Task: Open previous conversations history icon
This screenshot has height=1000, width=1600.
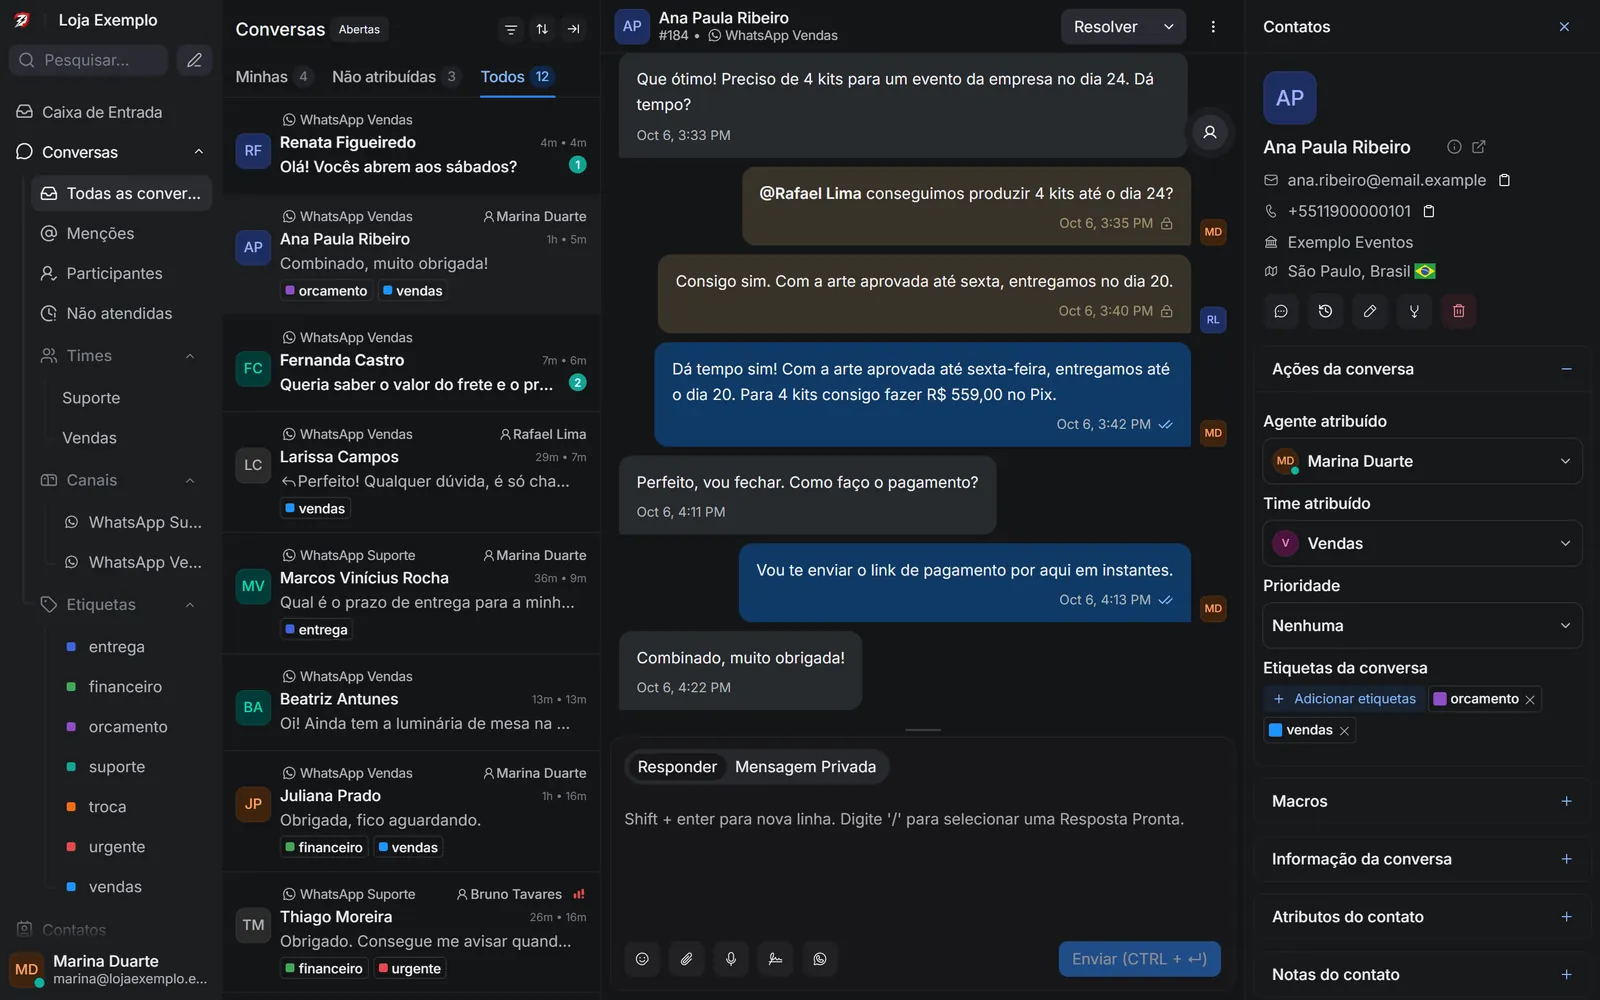Action: pos(1325,311)
